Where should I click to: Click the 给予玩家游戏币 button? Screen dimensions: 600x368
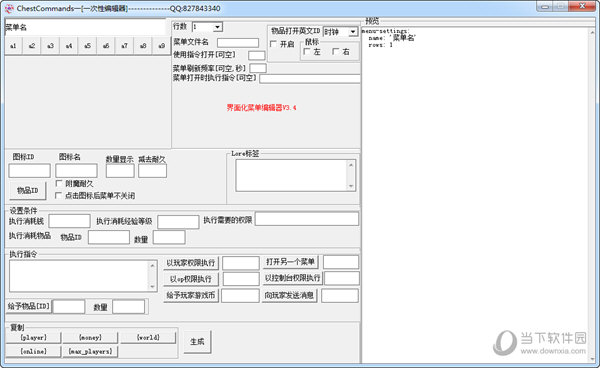click(x=191, y=295)
